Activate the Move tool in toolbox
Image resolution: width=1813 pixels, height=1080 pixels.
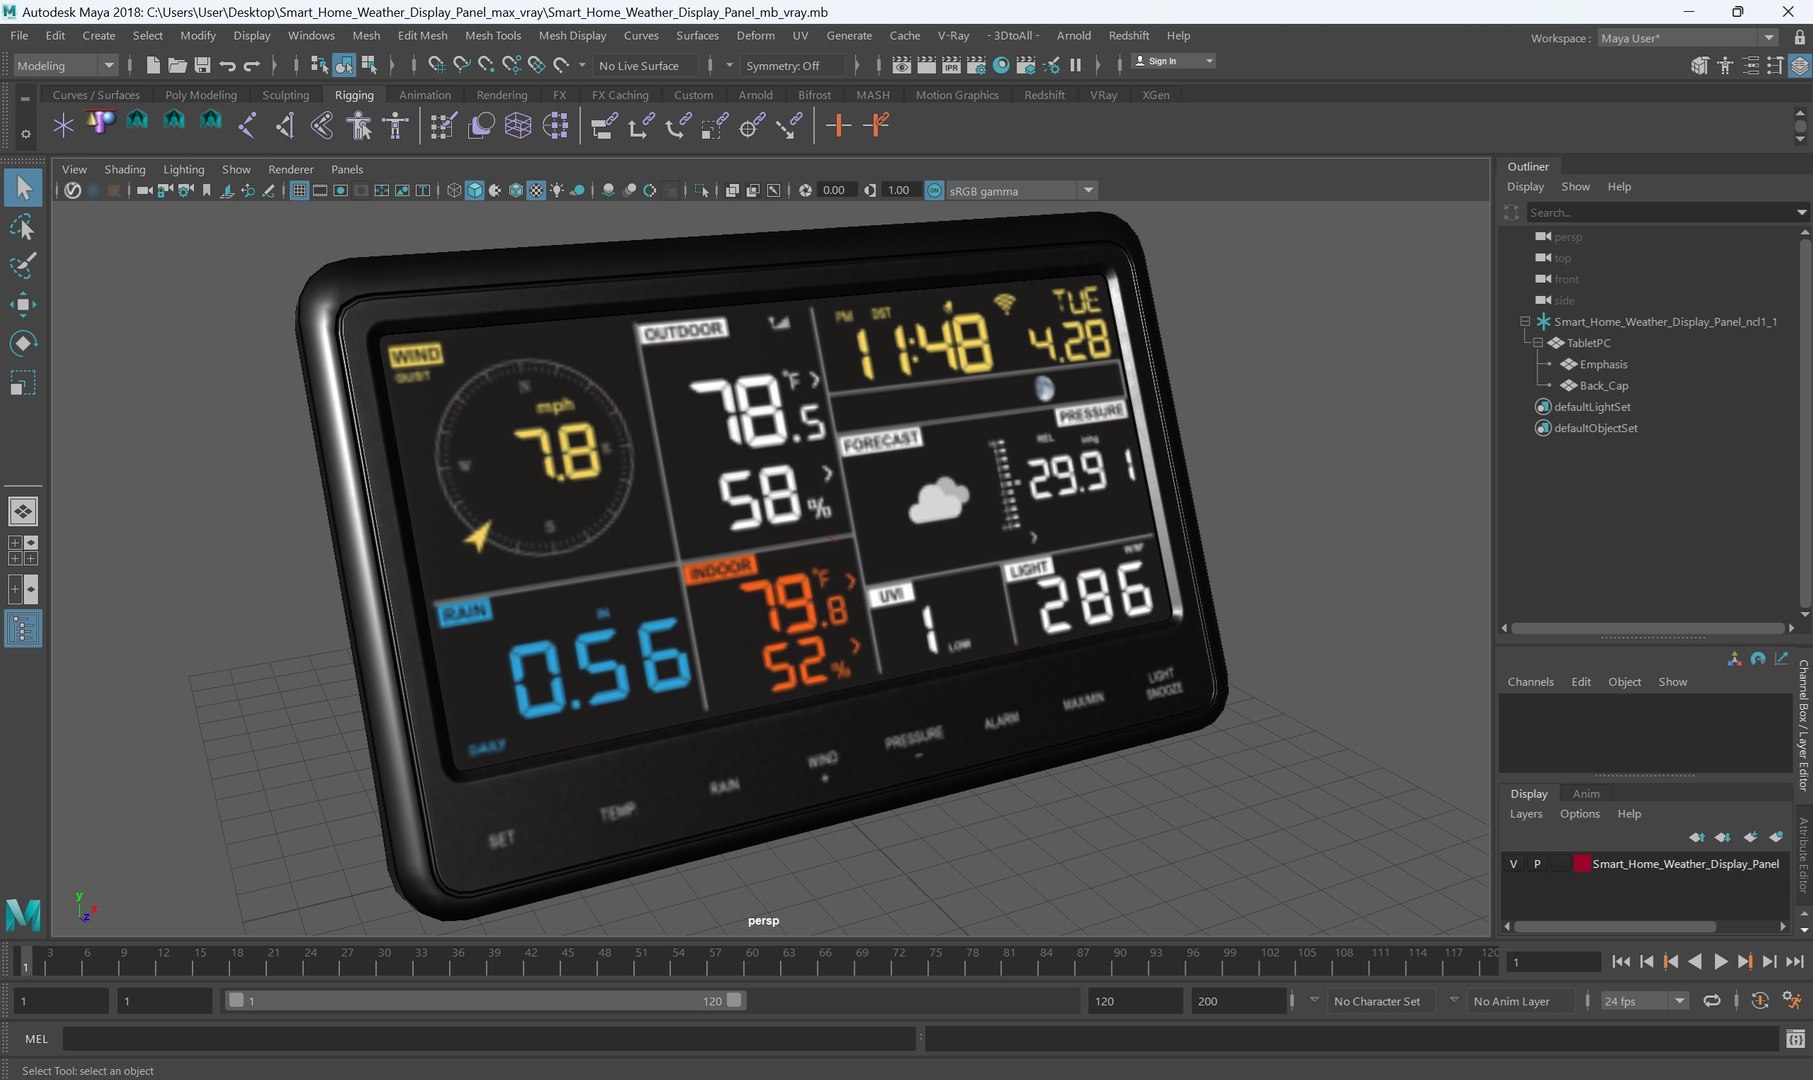23,305
